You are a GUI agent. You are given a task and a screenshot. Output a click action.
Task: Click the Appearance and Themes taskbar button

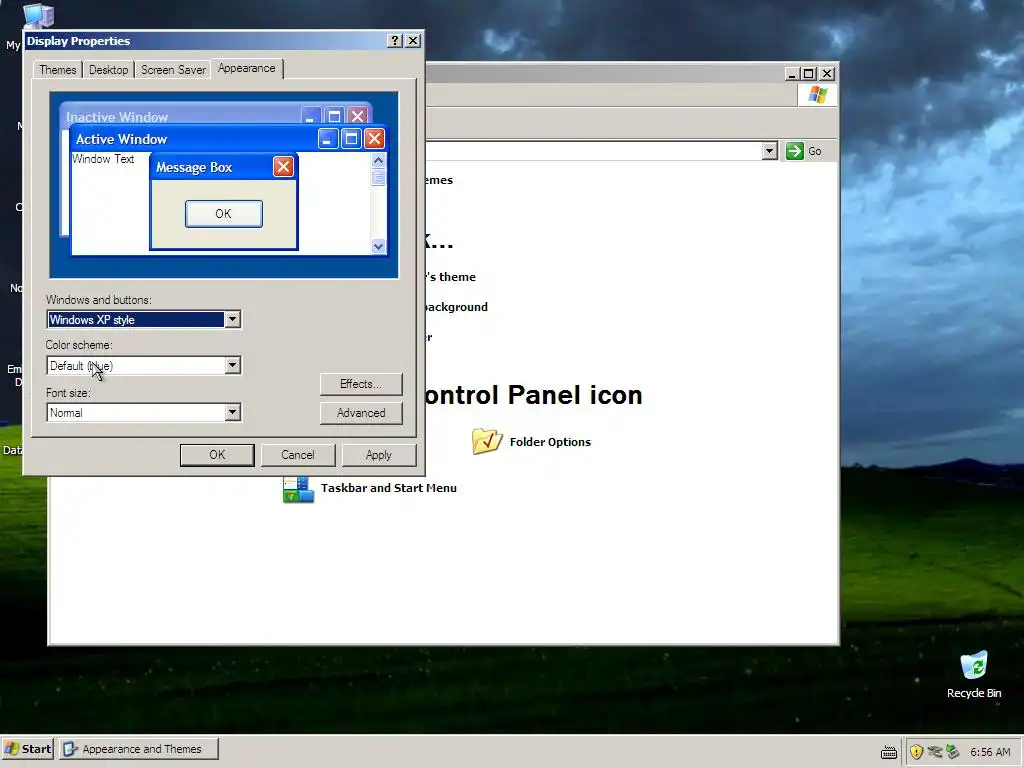click(x=139, y=749)
